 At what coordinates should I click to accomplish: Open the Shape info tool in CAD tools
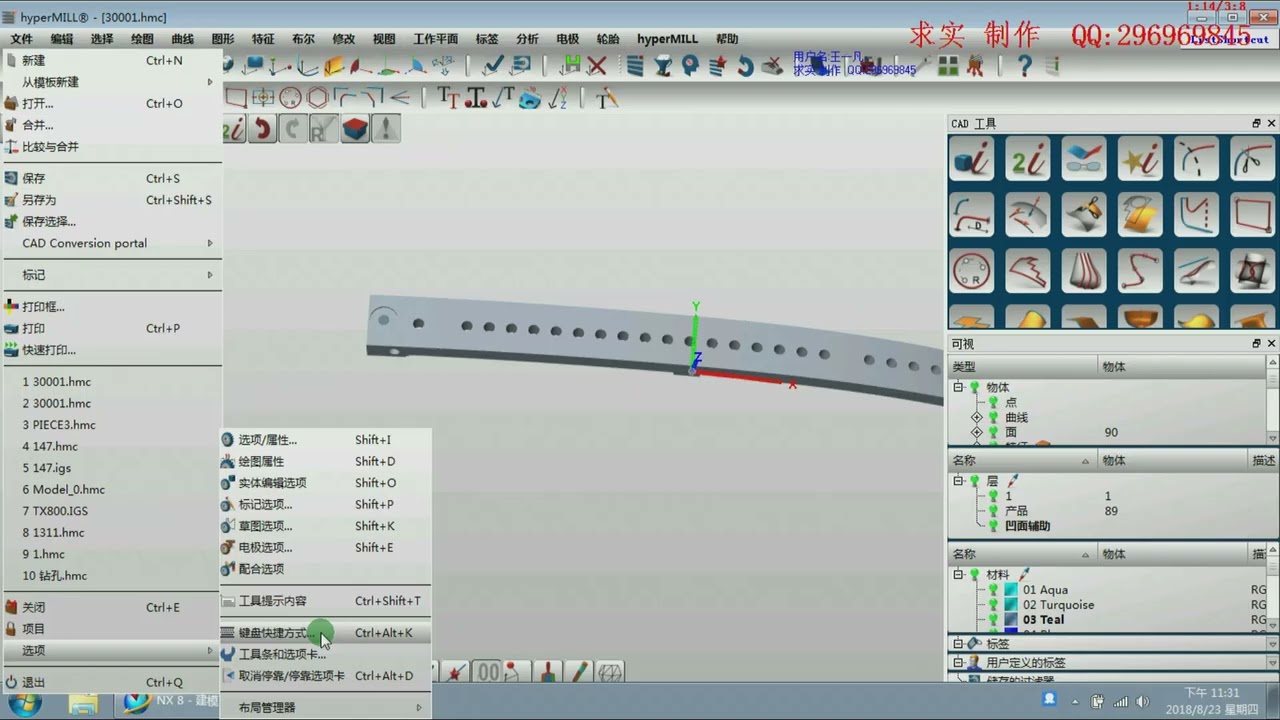971,159
